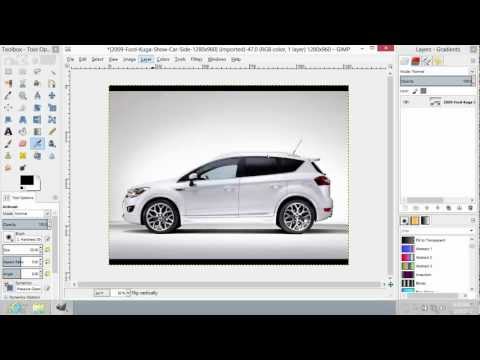480x360 pixels.
Task: Select the Ink tool
Action: (52, 144)
